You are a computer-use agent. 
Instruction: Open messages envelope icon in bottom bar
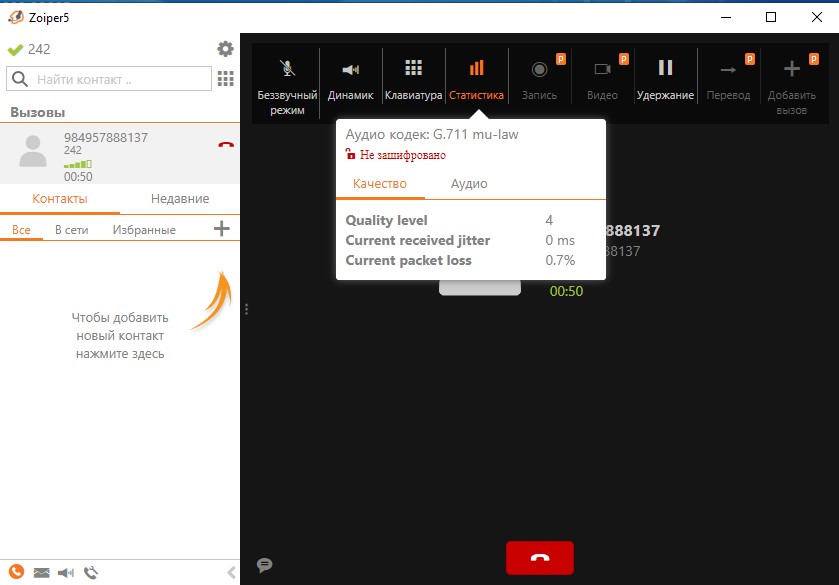pyautogui.click(x=41, y=573)
